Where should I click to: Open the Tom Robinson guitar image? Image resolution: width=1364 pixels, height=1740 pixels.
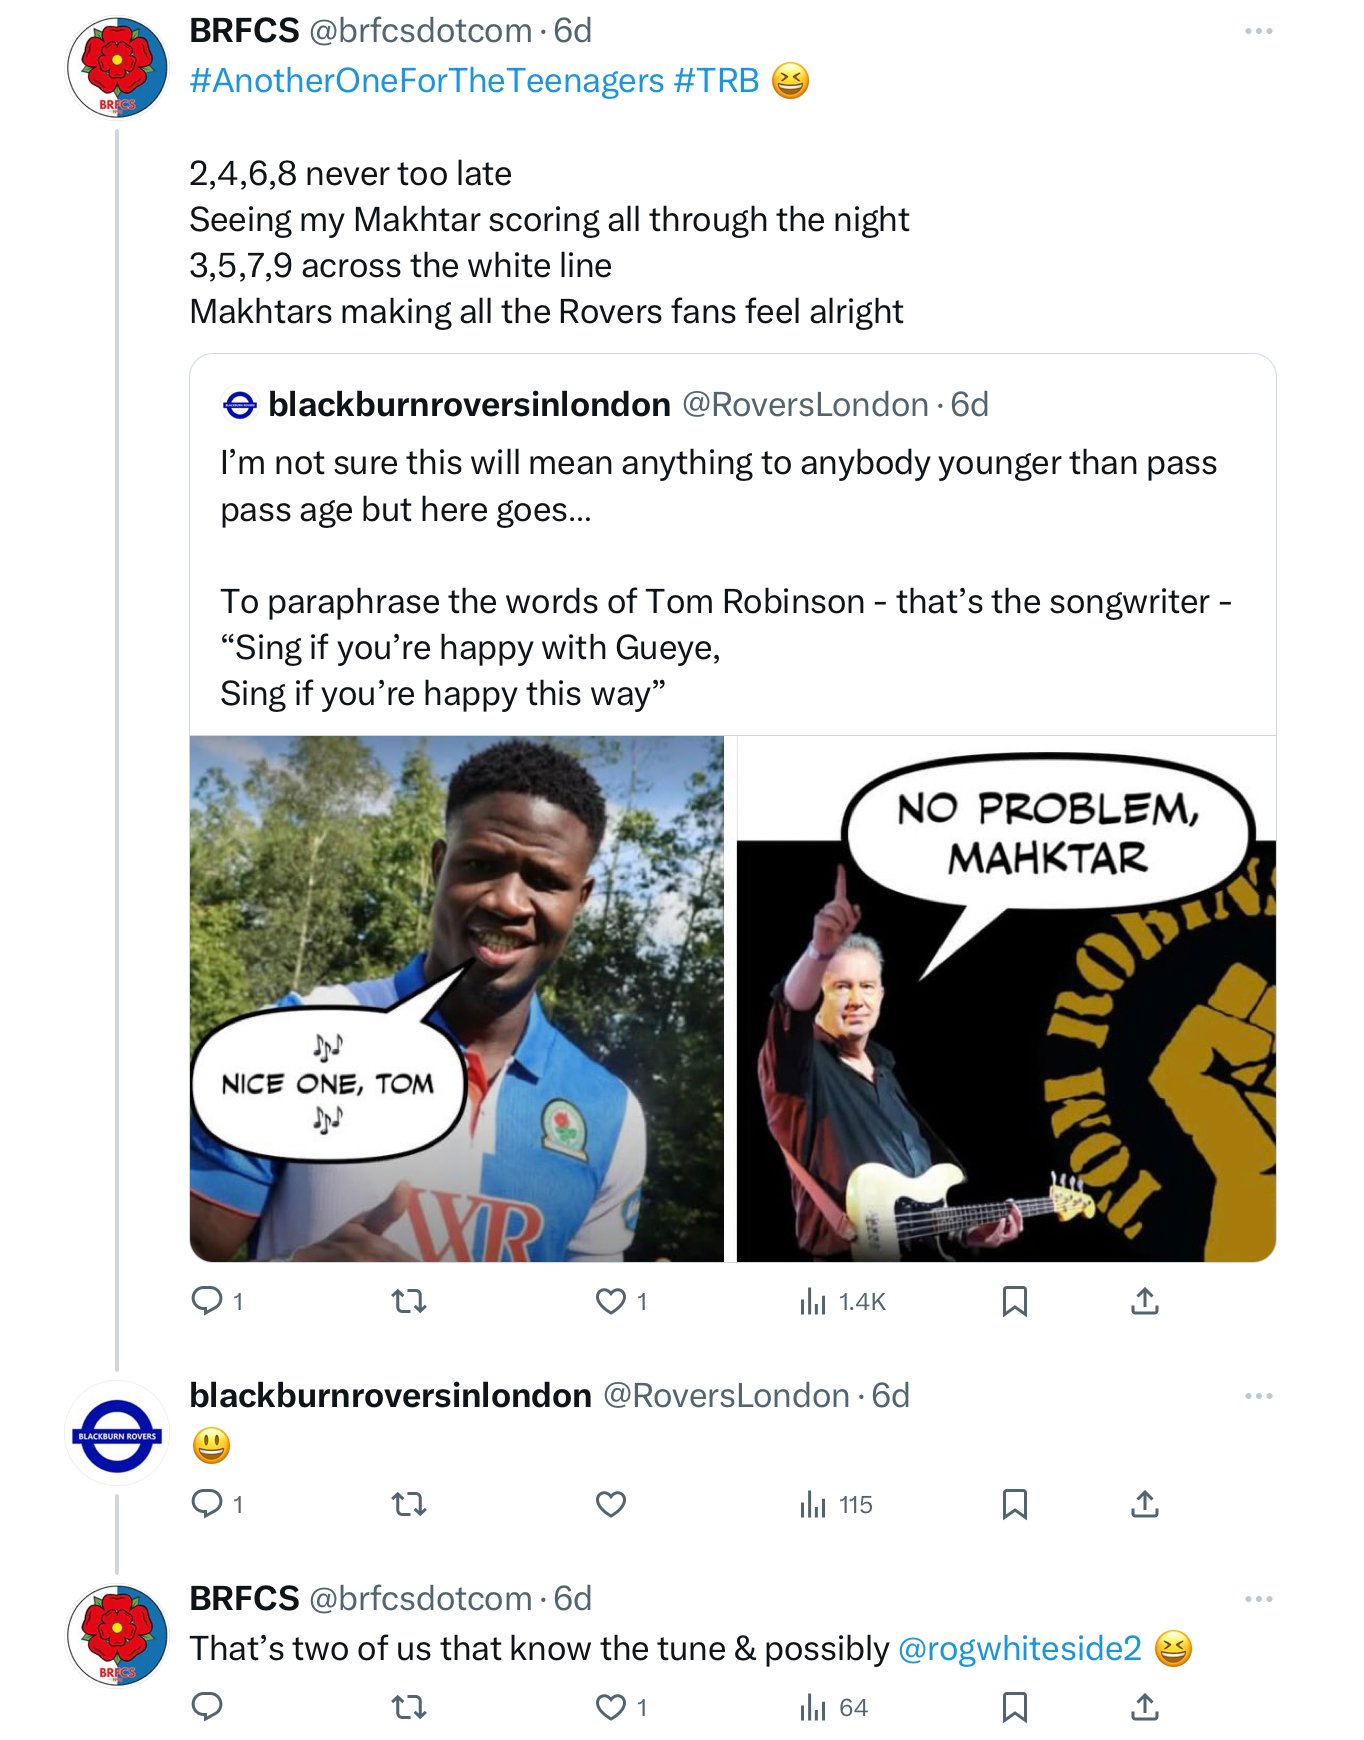pyautogui.click(x=1006, y=998)
